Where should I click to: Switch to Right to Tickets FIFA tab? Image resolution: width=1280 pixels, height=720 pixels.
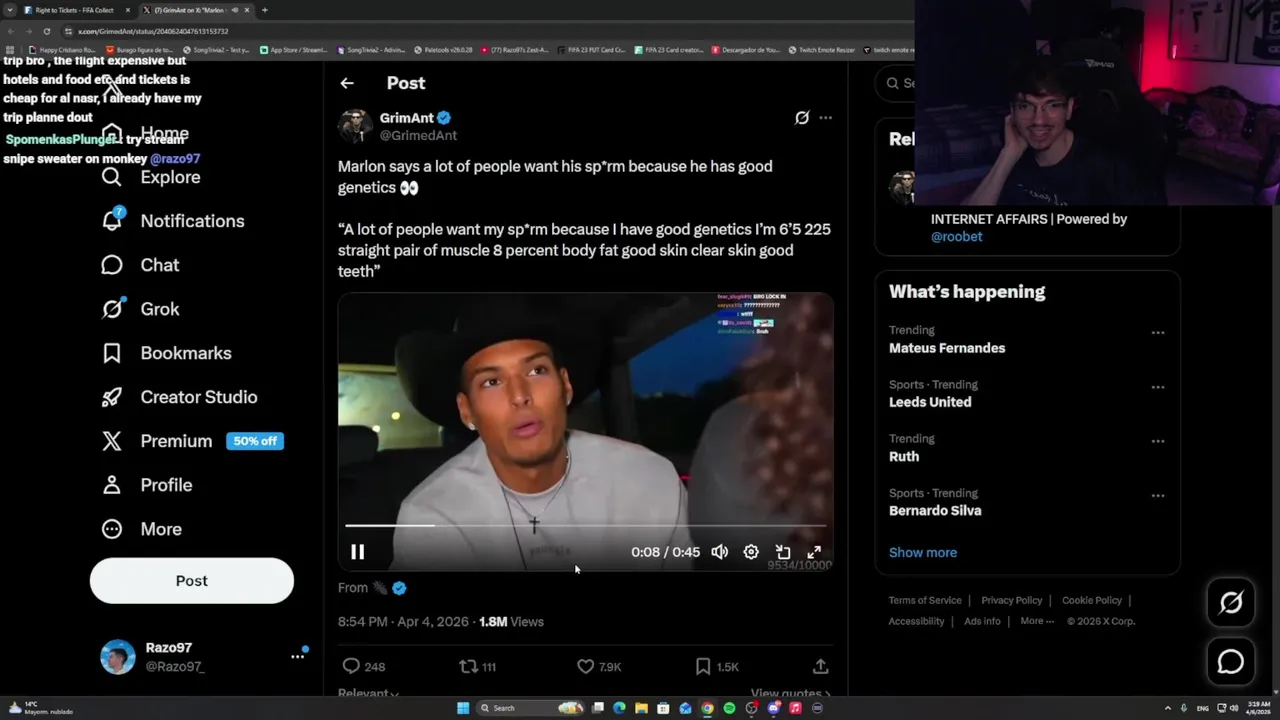click(76, 10)
